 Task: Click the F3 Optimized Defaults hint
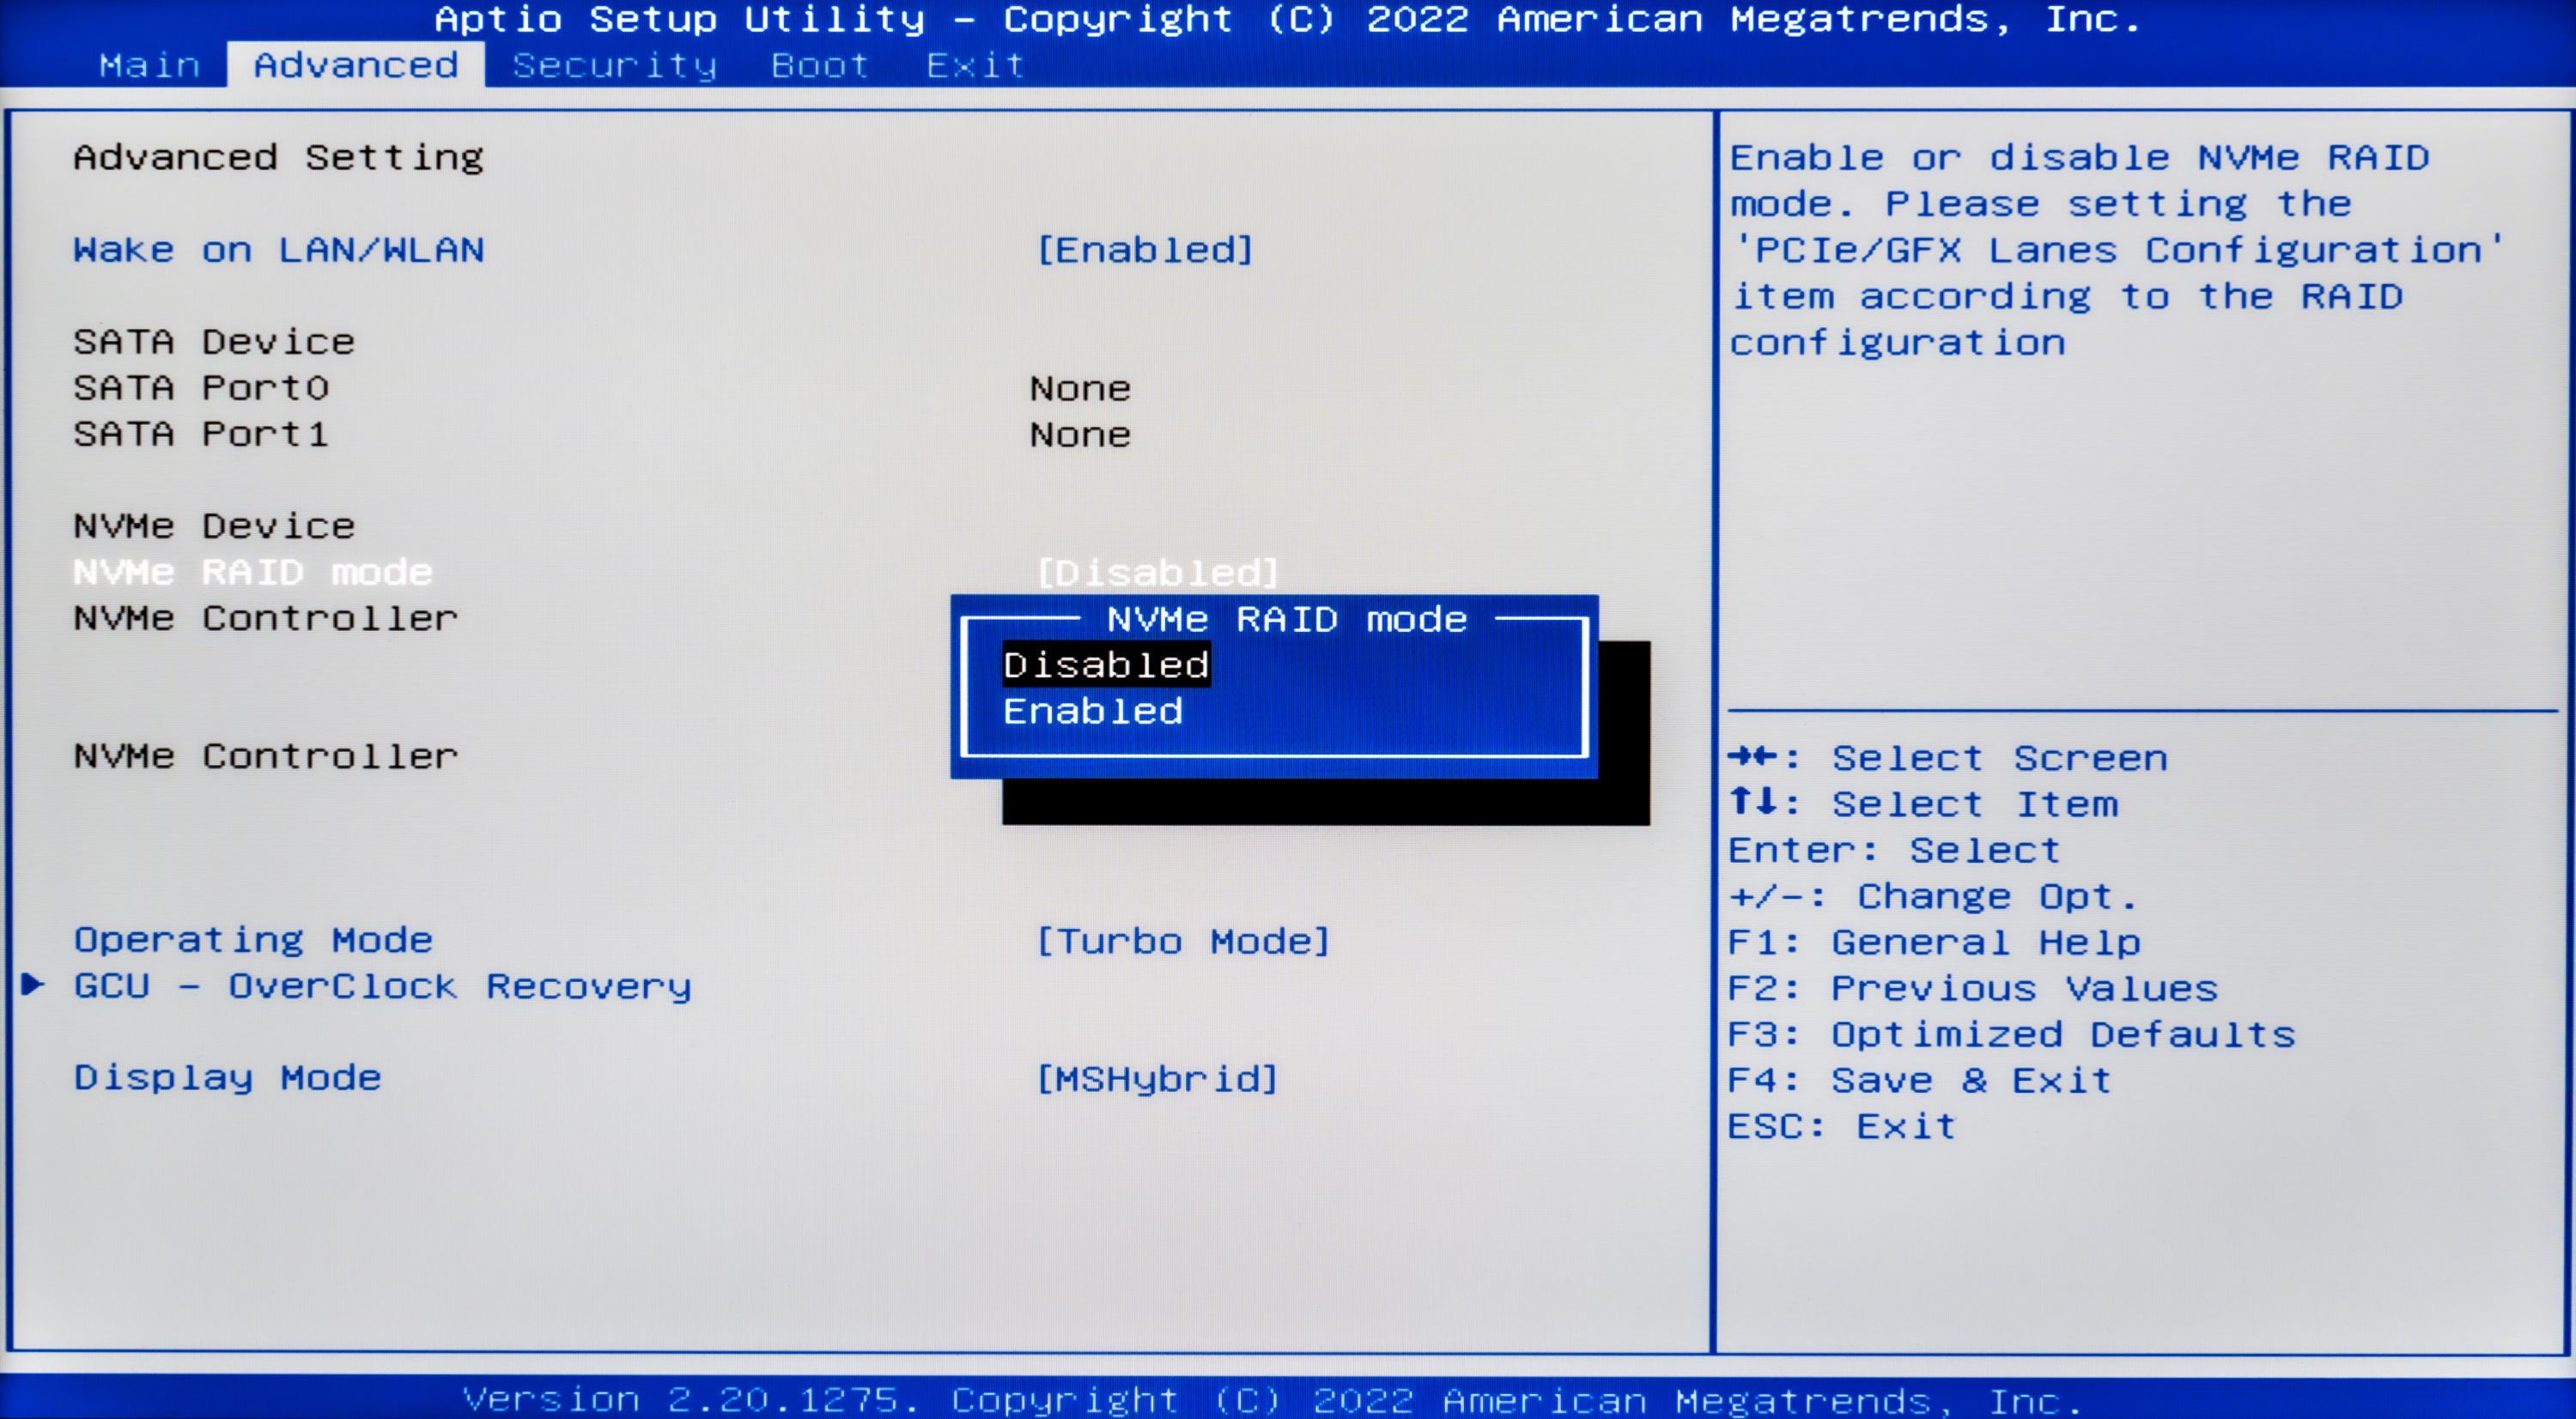[2010, 1034]
